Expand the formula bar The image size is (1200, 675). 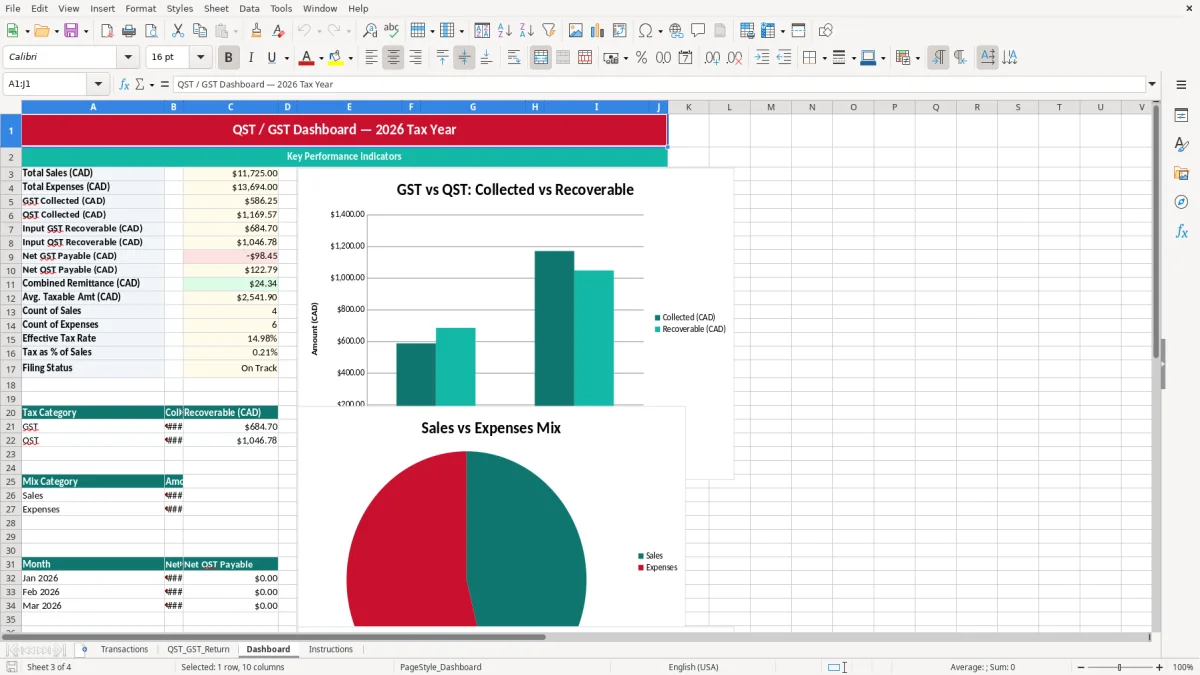pos(1152,85)
